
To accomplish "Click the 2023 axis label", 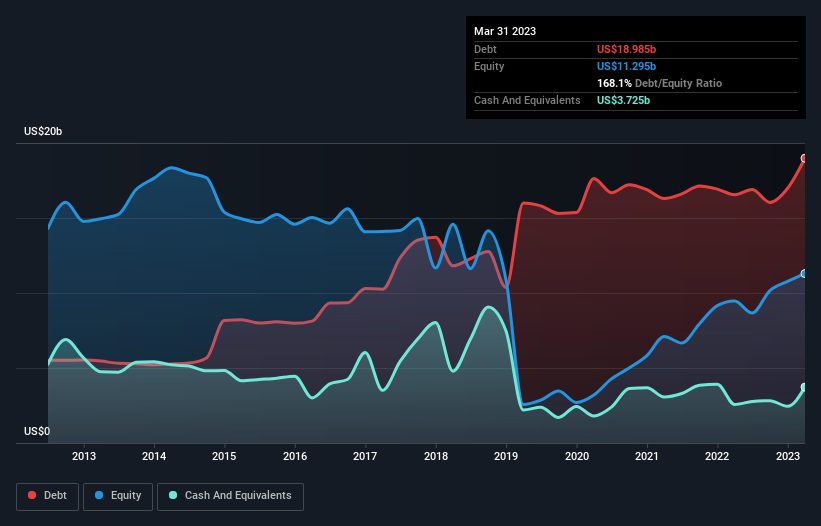I will coord(787,456).
